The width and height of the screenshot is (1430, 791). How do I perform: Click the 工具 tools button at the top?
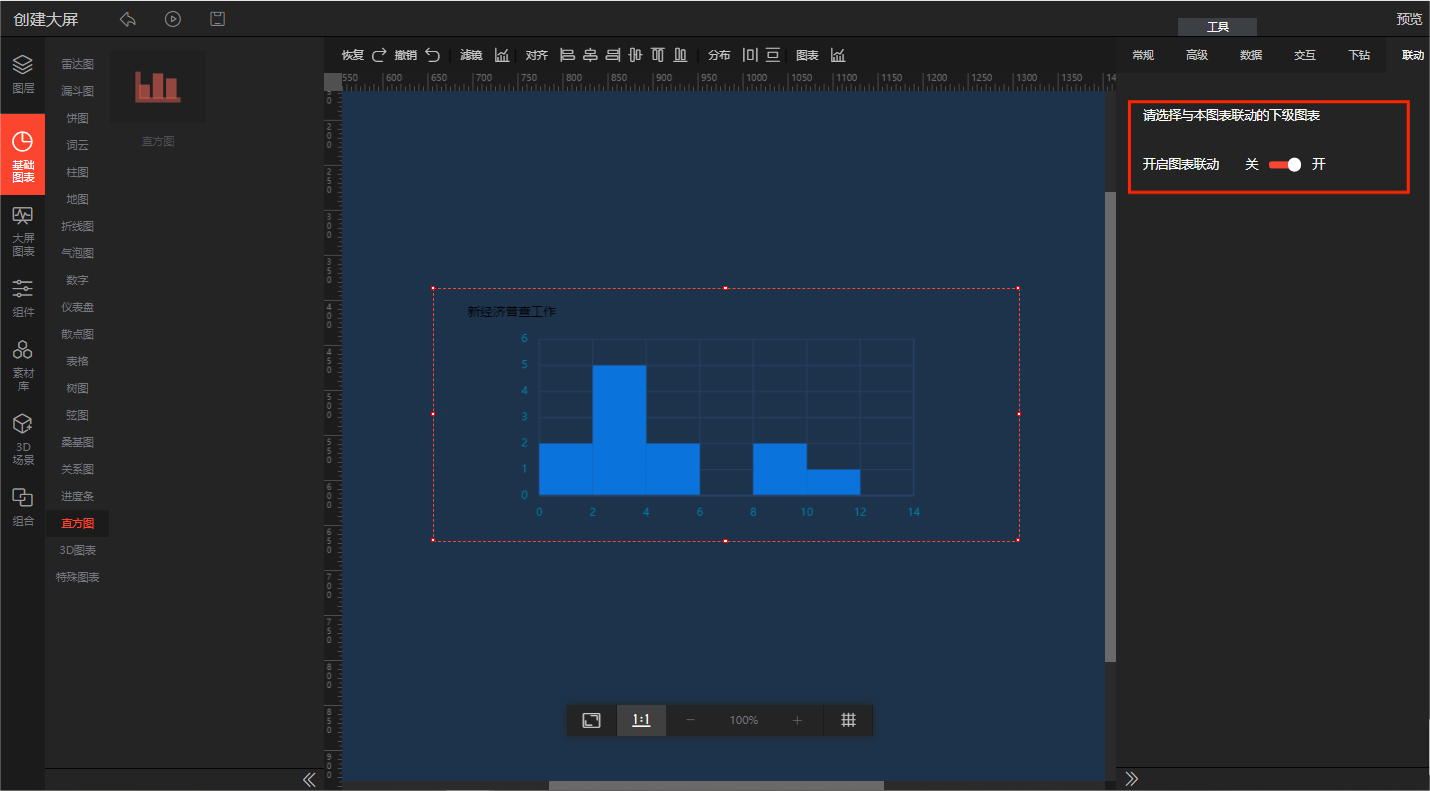point(1217,27)
